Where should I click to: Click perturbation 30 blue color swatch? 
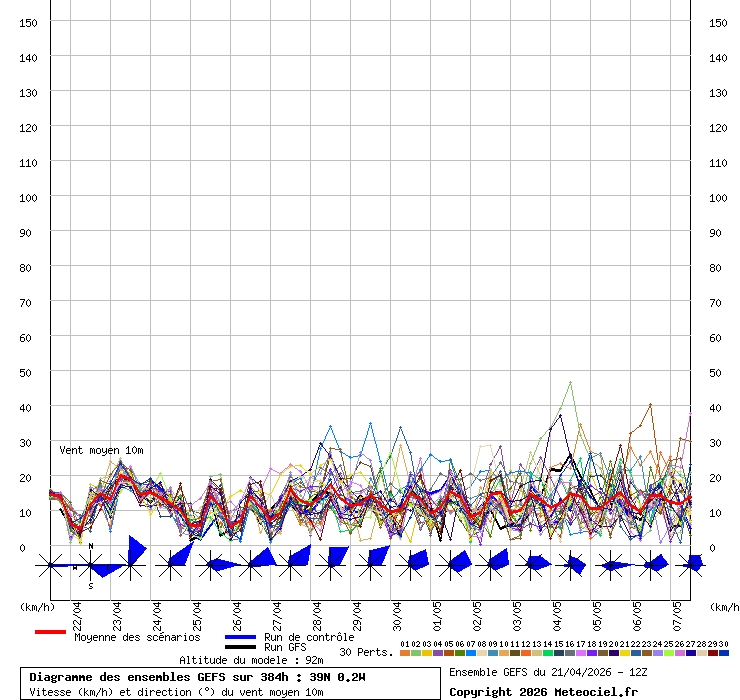723,653
